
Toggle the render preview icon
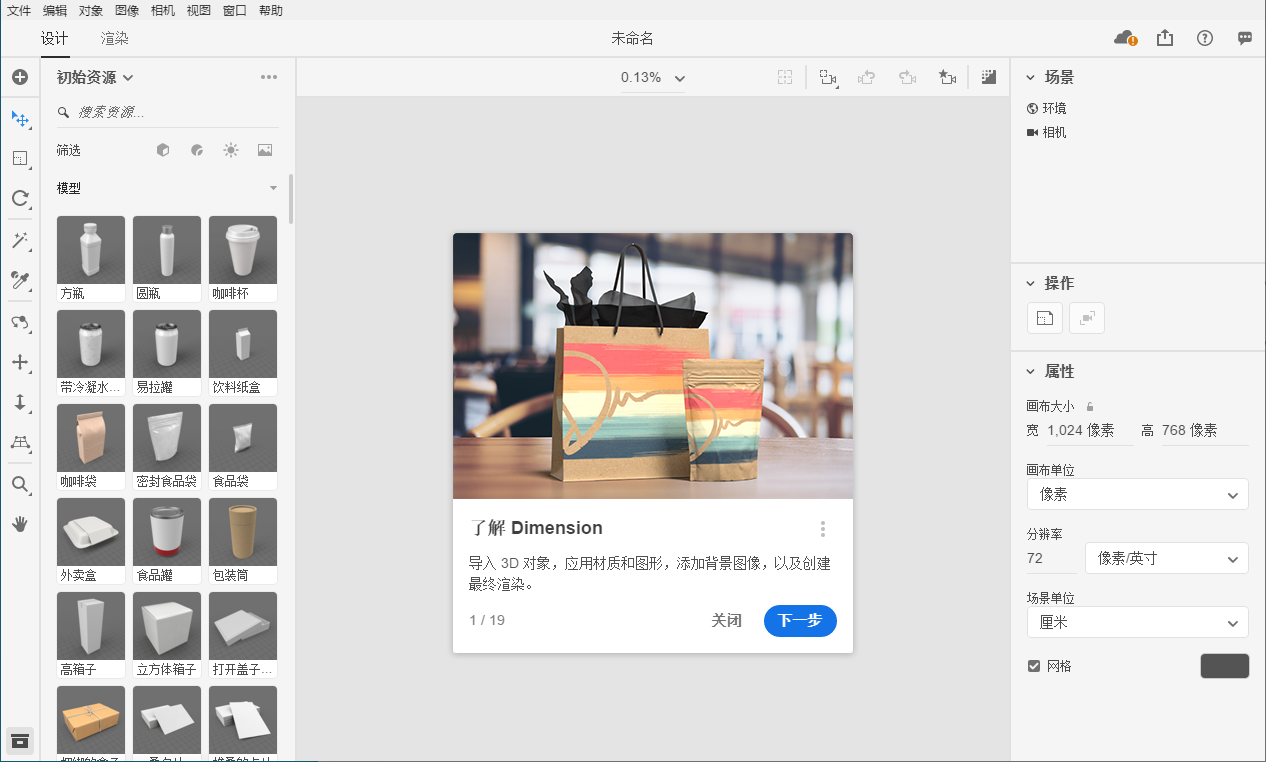tap(989, 77)
